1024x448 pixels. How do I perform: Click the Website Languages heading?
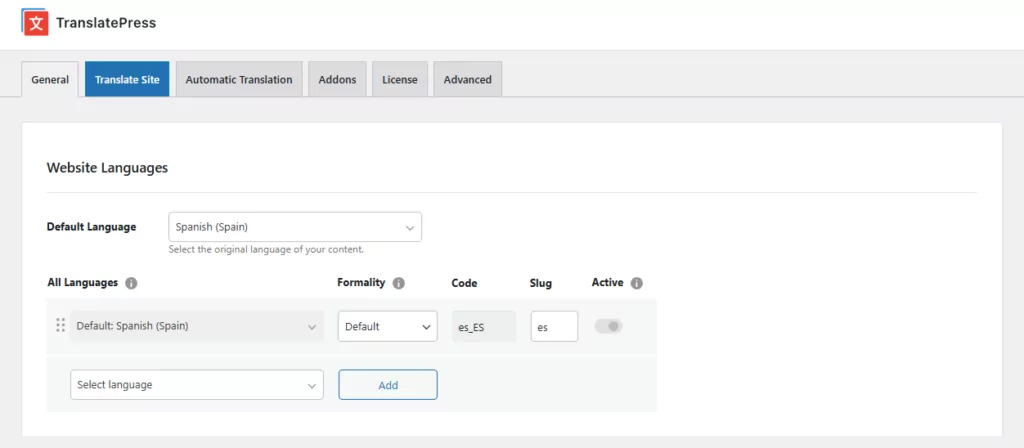pos(107,168)
